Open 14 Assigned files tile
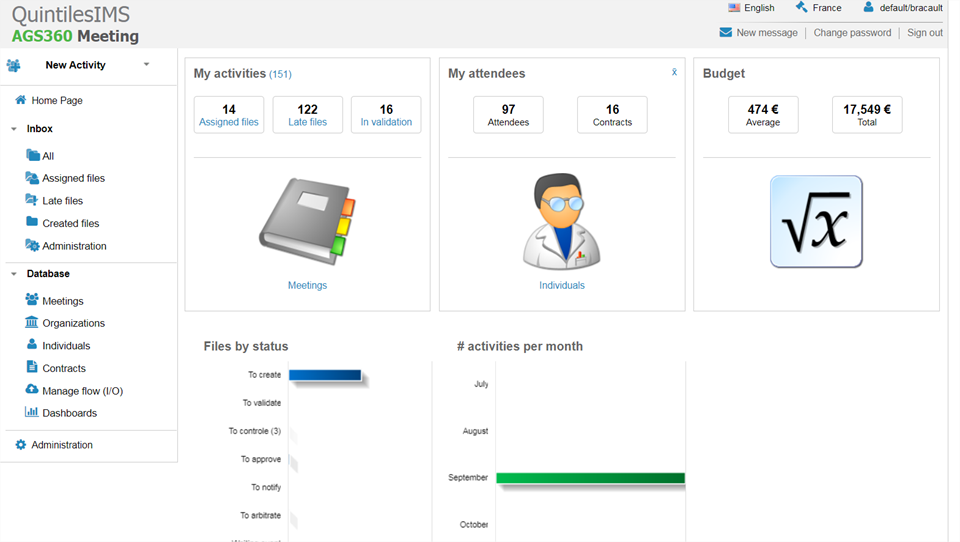Viewport: 960px width, 542px height. point(229,115)
